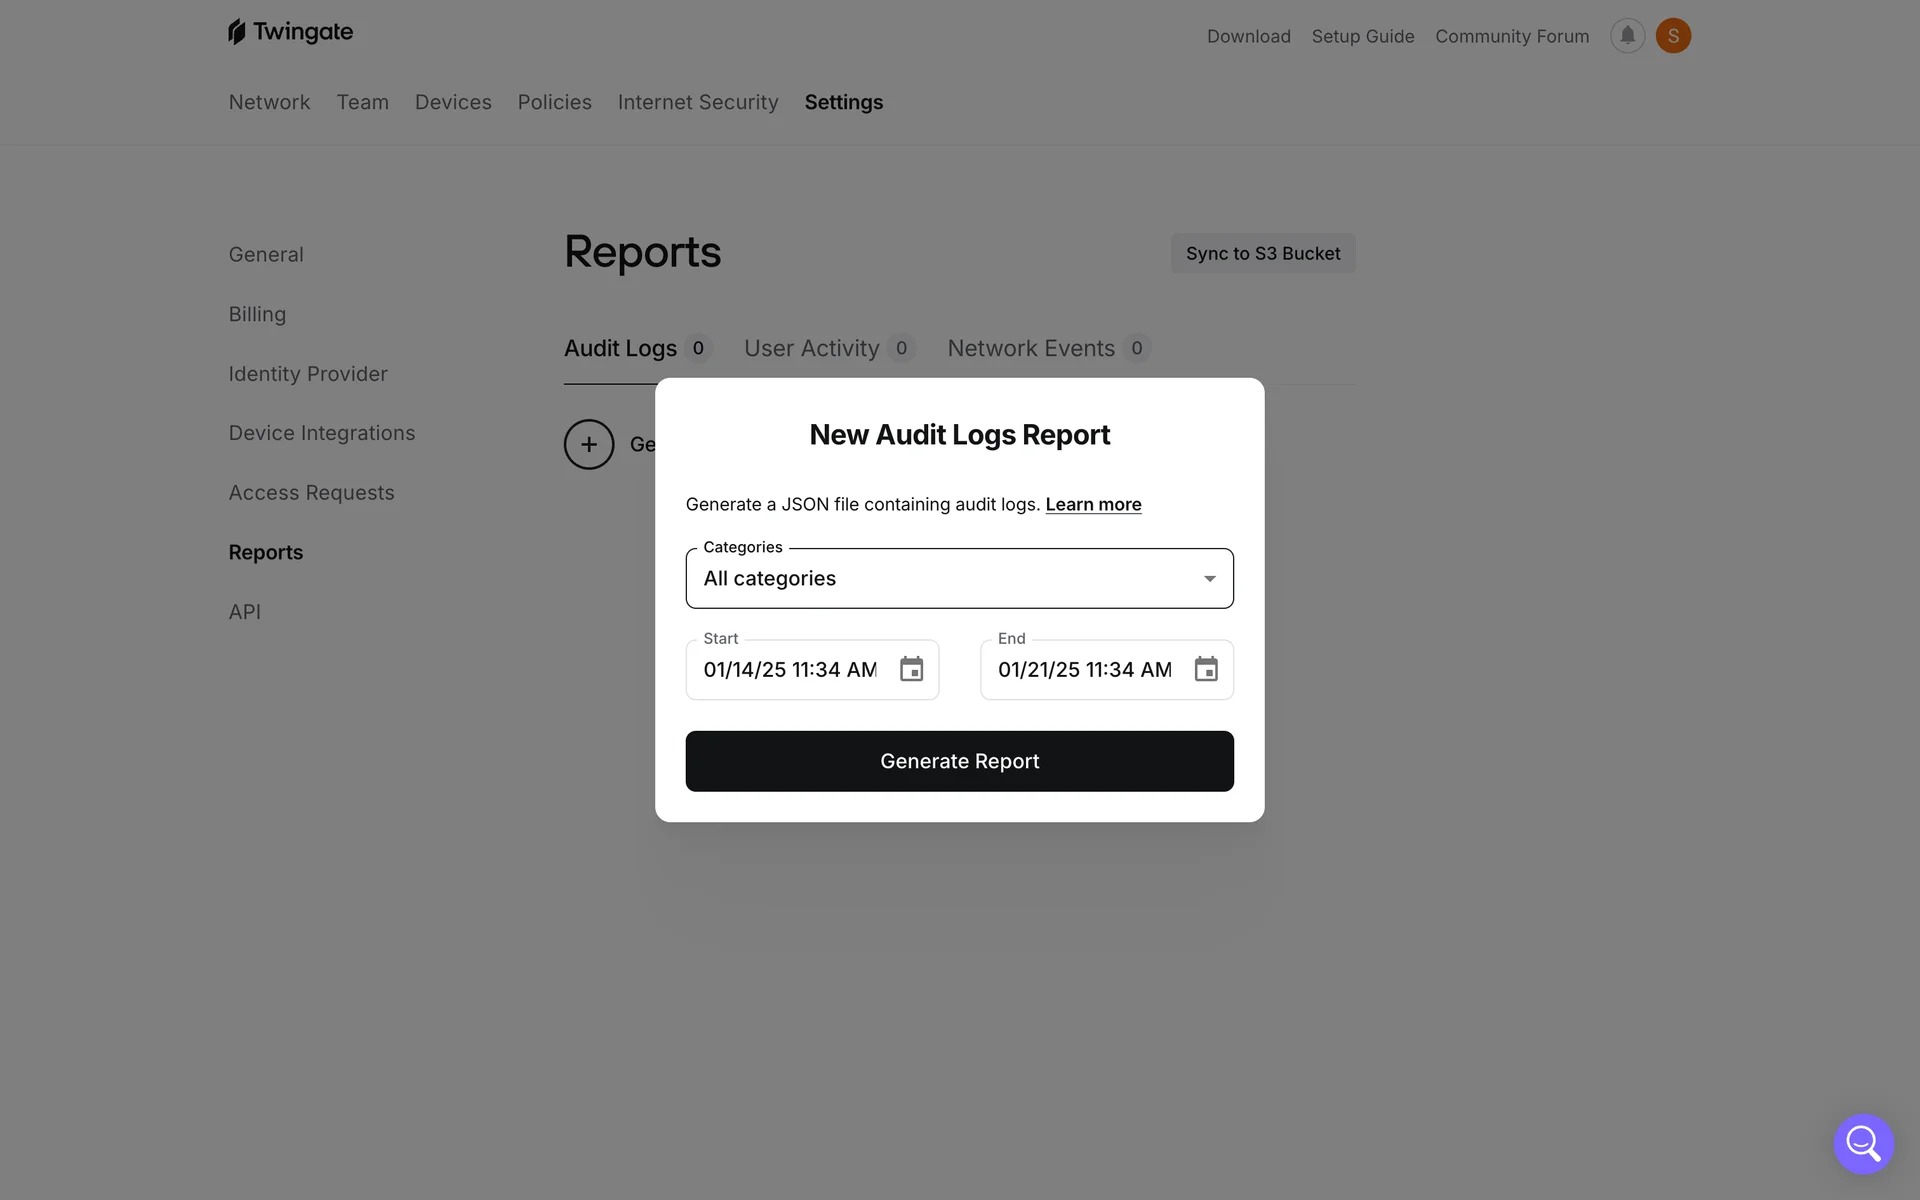Open the Setup Guide link
Viewport: 1920px width, 1200px height.
click(1362, 36)
